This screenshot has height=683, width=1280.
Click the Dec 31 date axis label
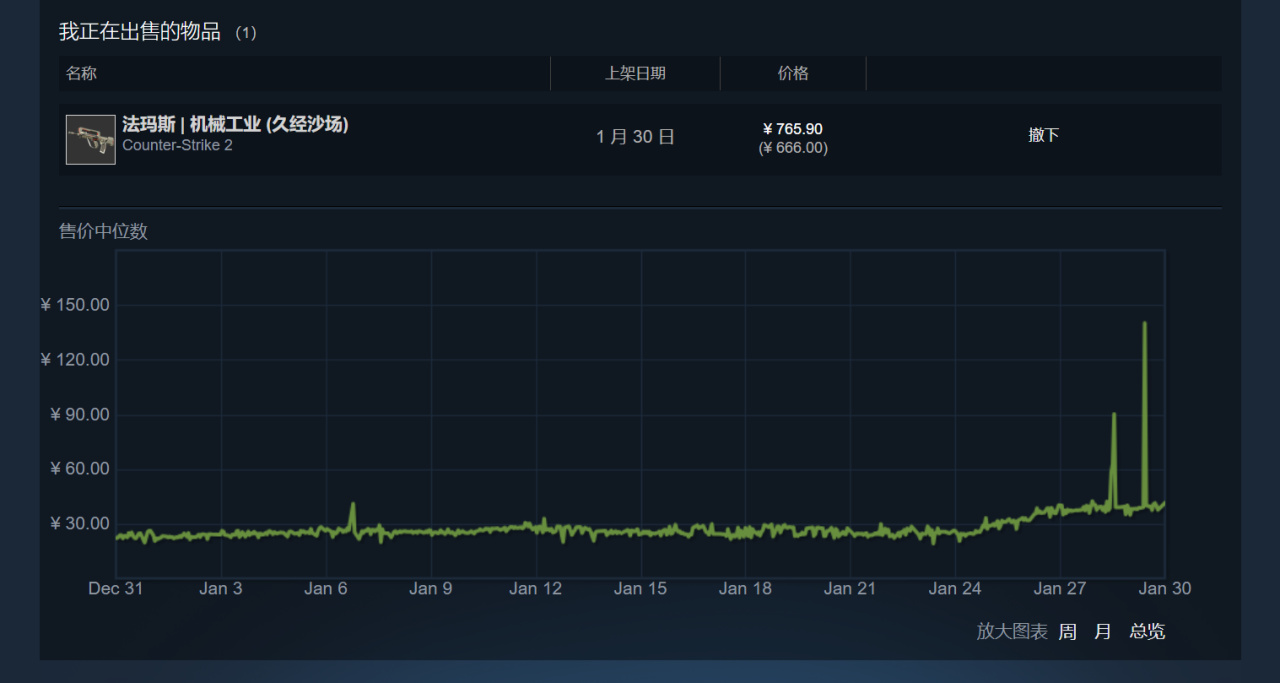coord(116,589)
